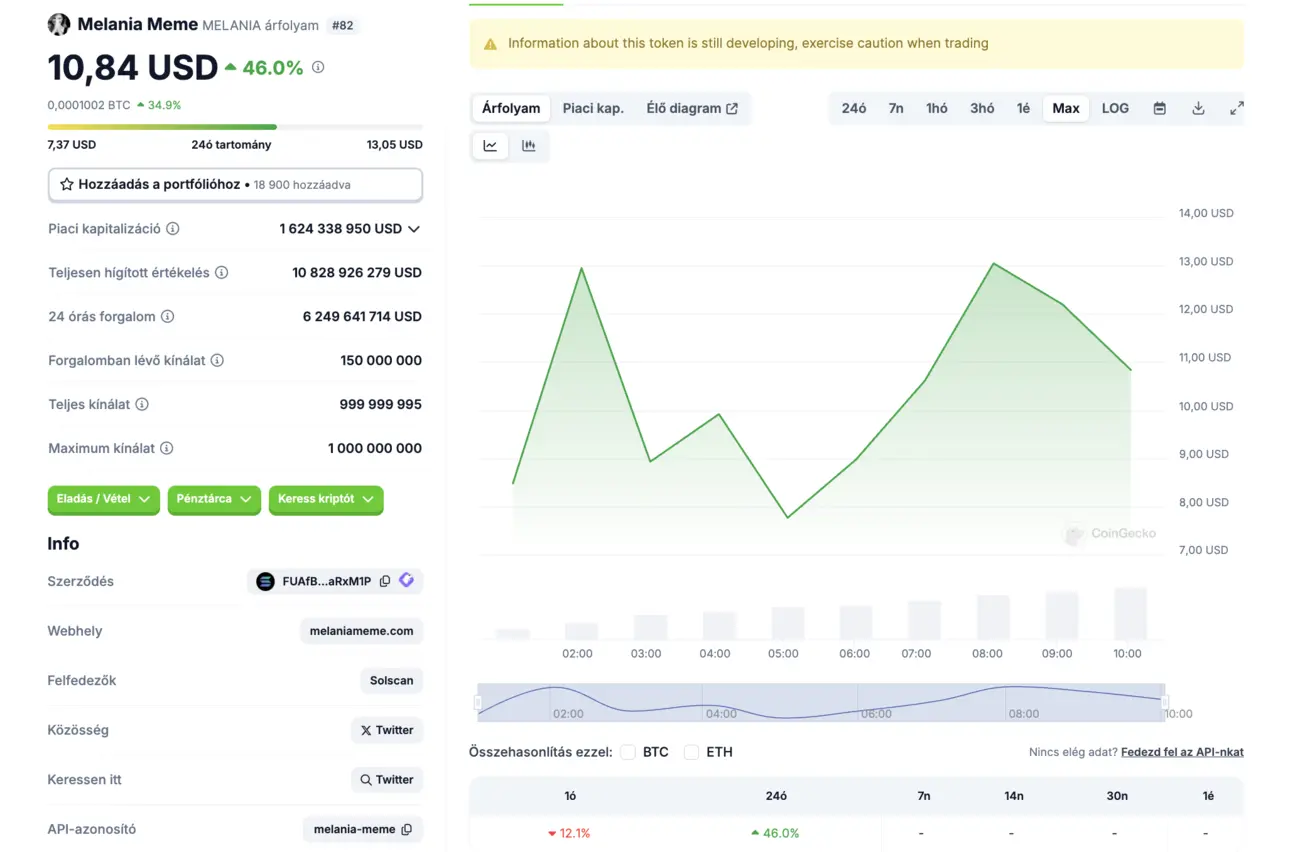Tick the BTC comparison checkbox
This screenshot has height=852, width=1300.
tap(628, 752)
